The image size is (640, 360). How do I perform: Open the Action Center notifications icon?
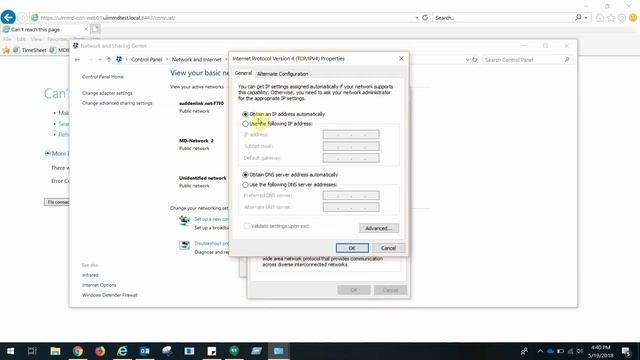point(626,351)
